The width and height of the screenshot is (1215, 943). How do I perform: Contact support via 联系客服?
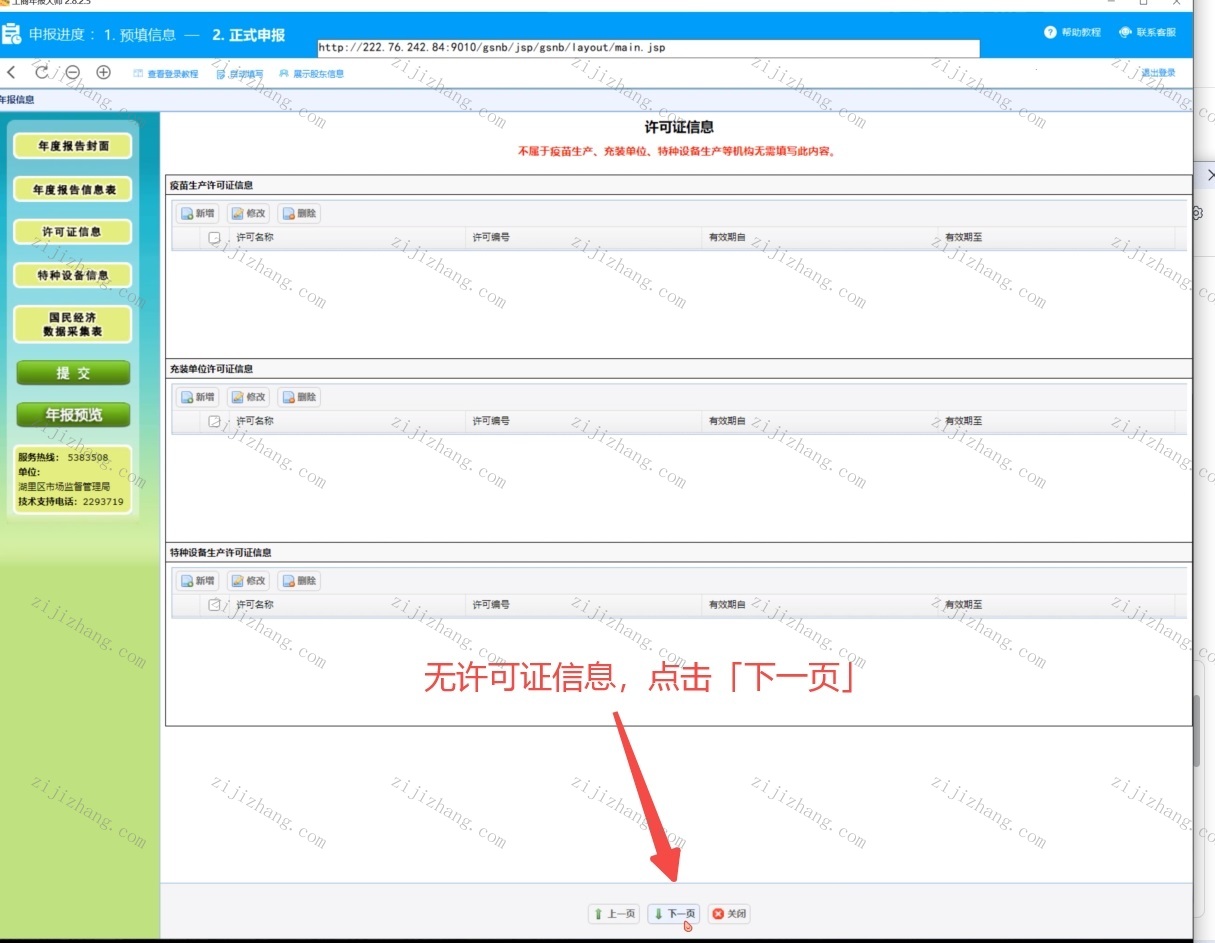pyautogui.click(x=1147, y=33)
